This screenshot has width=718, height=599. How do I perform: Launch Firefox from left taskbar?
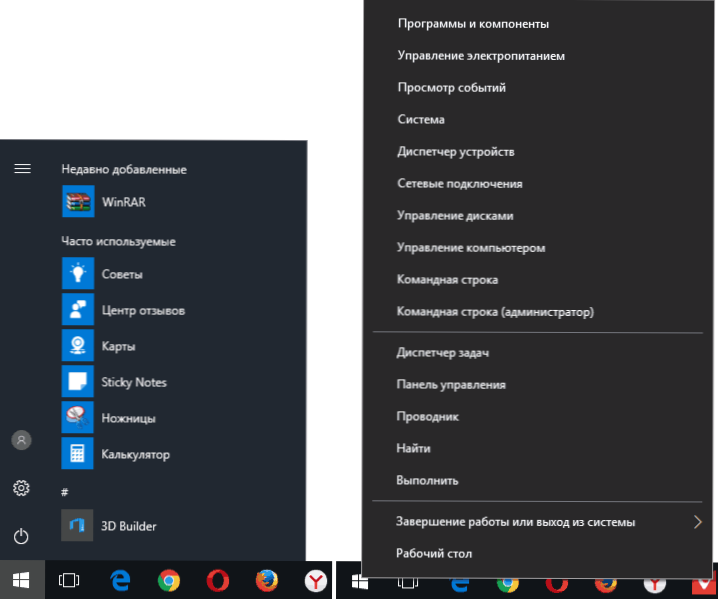pos(267,580)
